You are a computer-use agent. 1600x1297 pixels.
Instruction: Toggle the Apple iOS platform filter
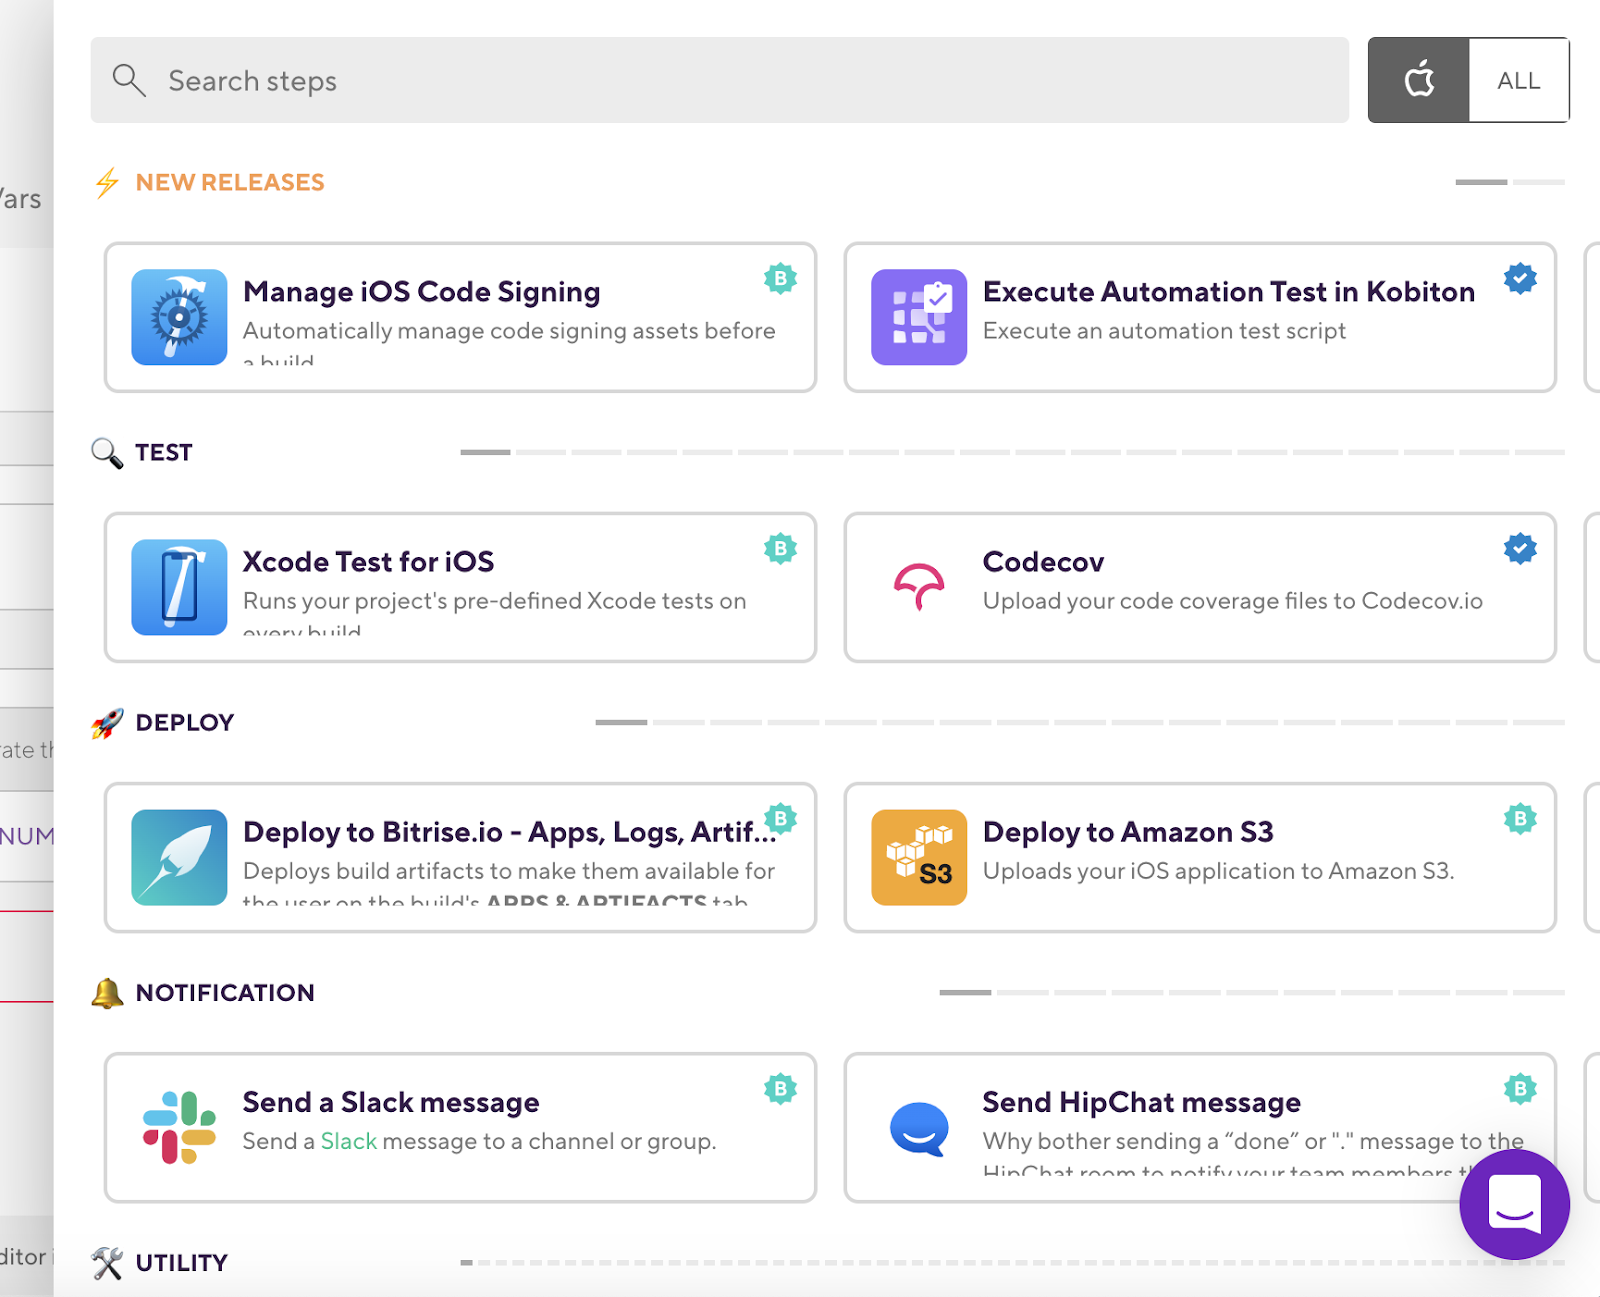[x=1418, y=80]
